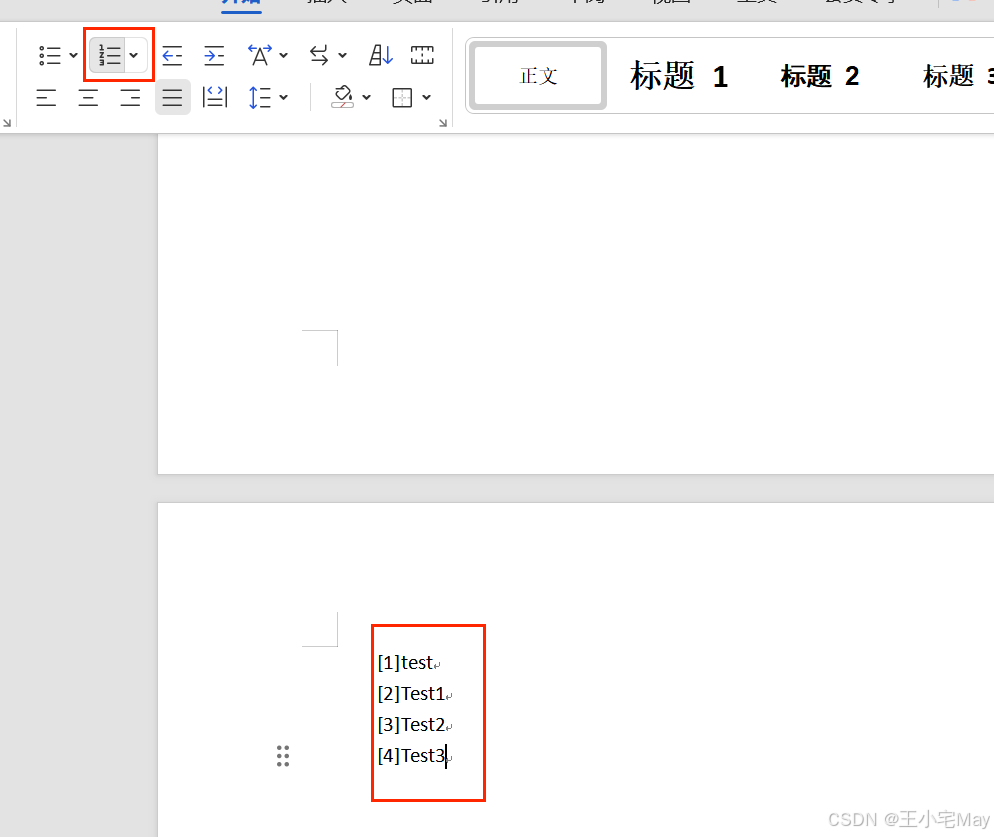
Task: Click the text direction swap icon
Action: 320,55
